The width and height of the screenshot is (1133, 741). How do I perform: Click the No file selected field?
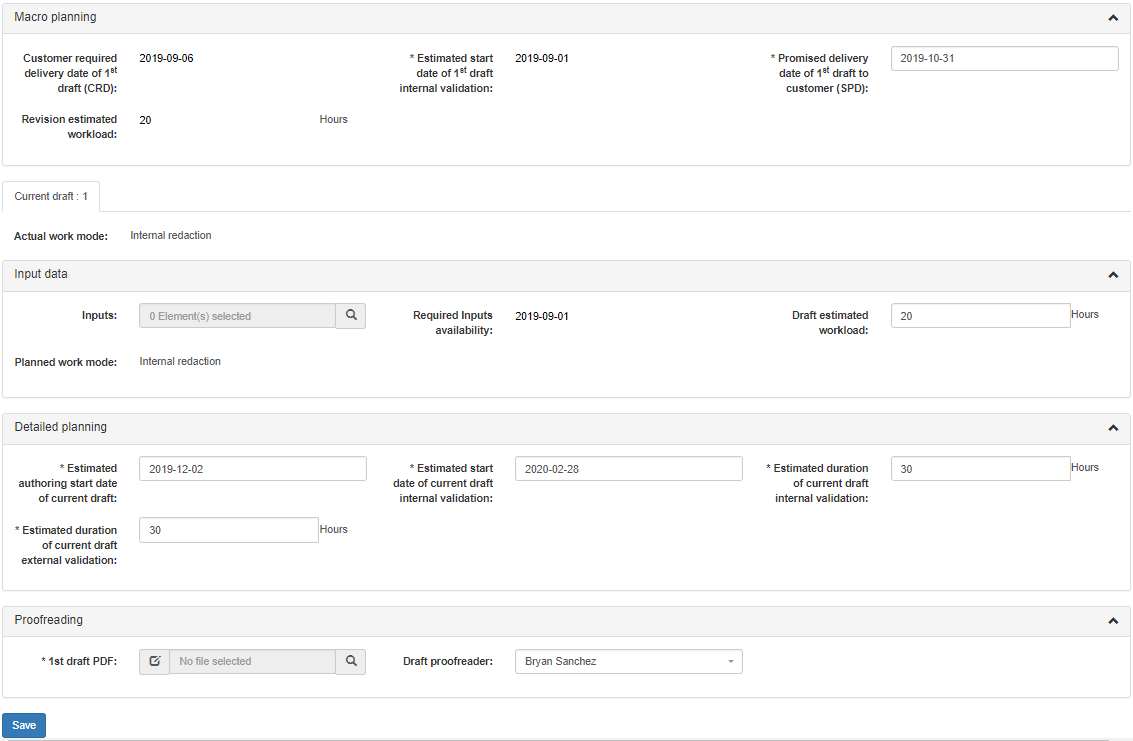[x=252, y=661]
